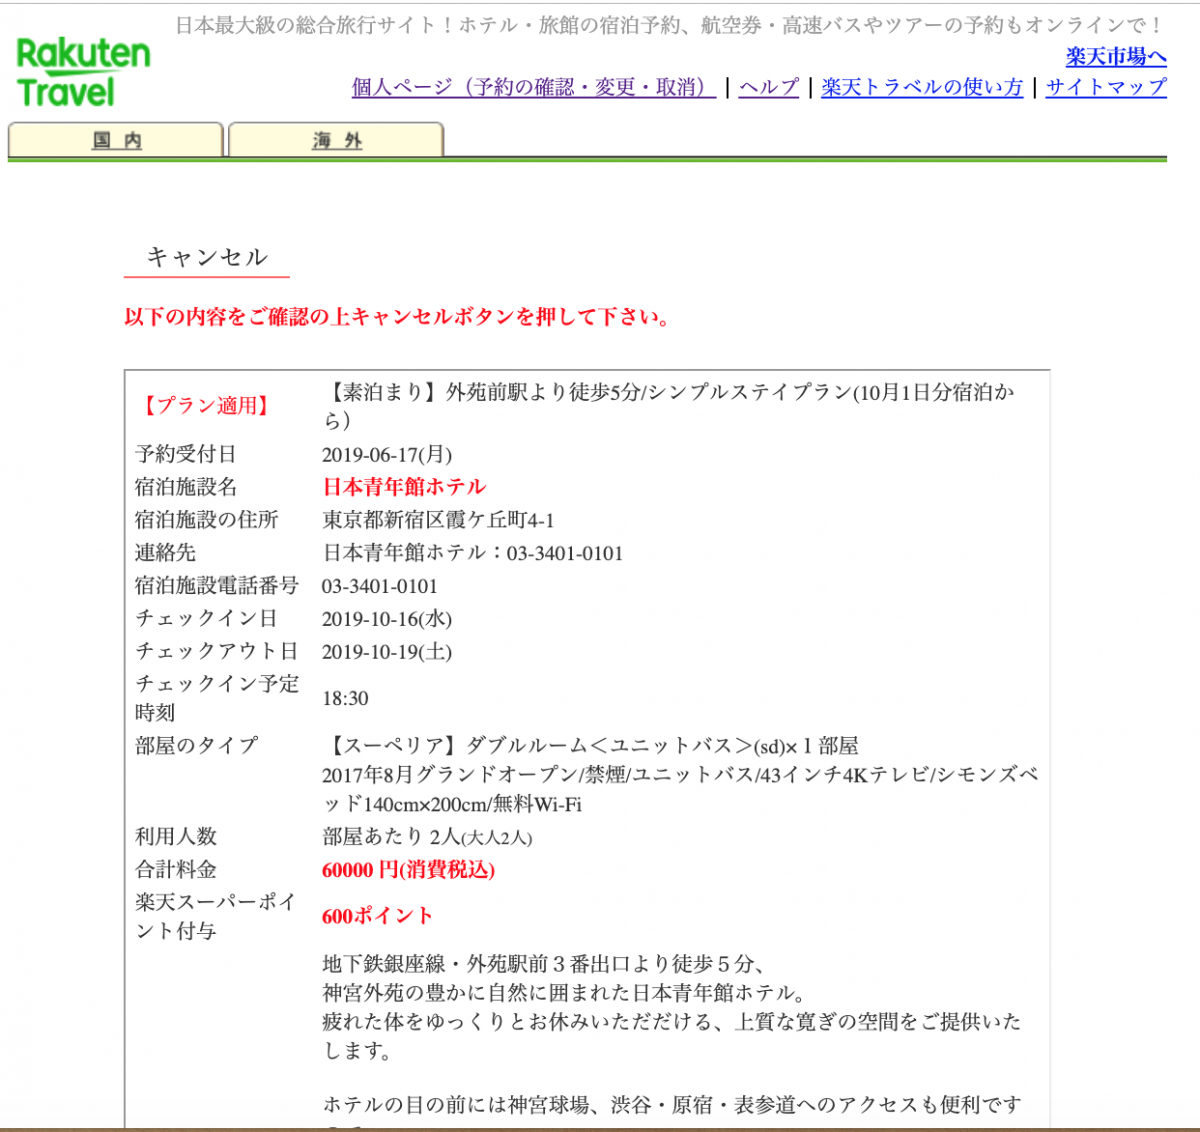This screenshot has height=1132, width=1200.
Task: Click the 宿泊施設電話番号 label
Action: coord(217,586)
